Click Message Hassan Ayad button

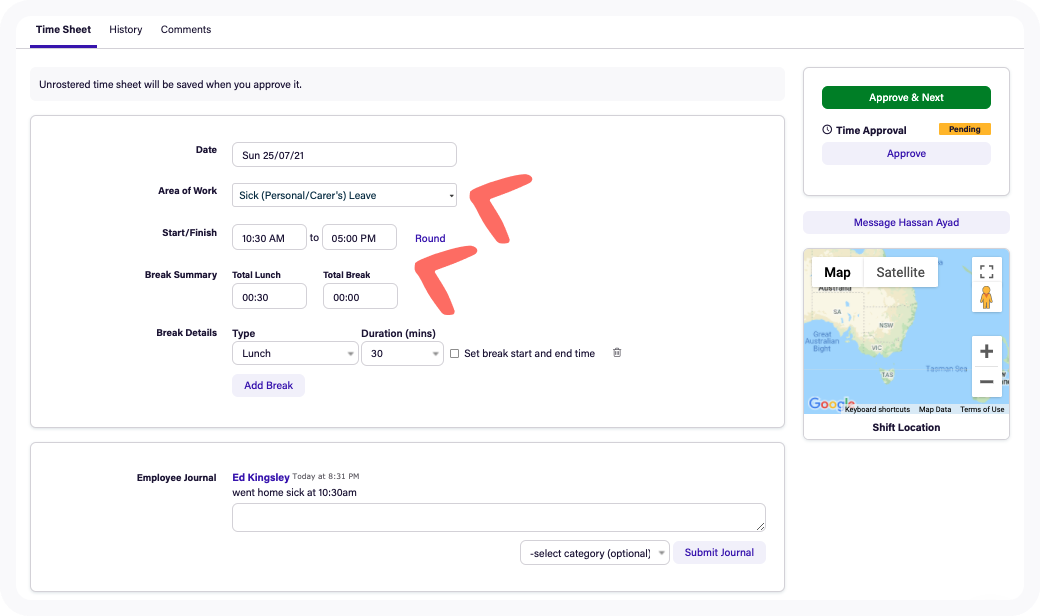[x=906, y=223]
